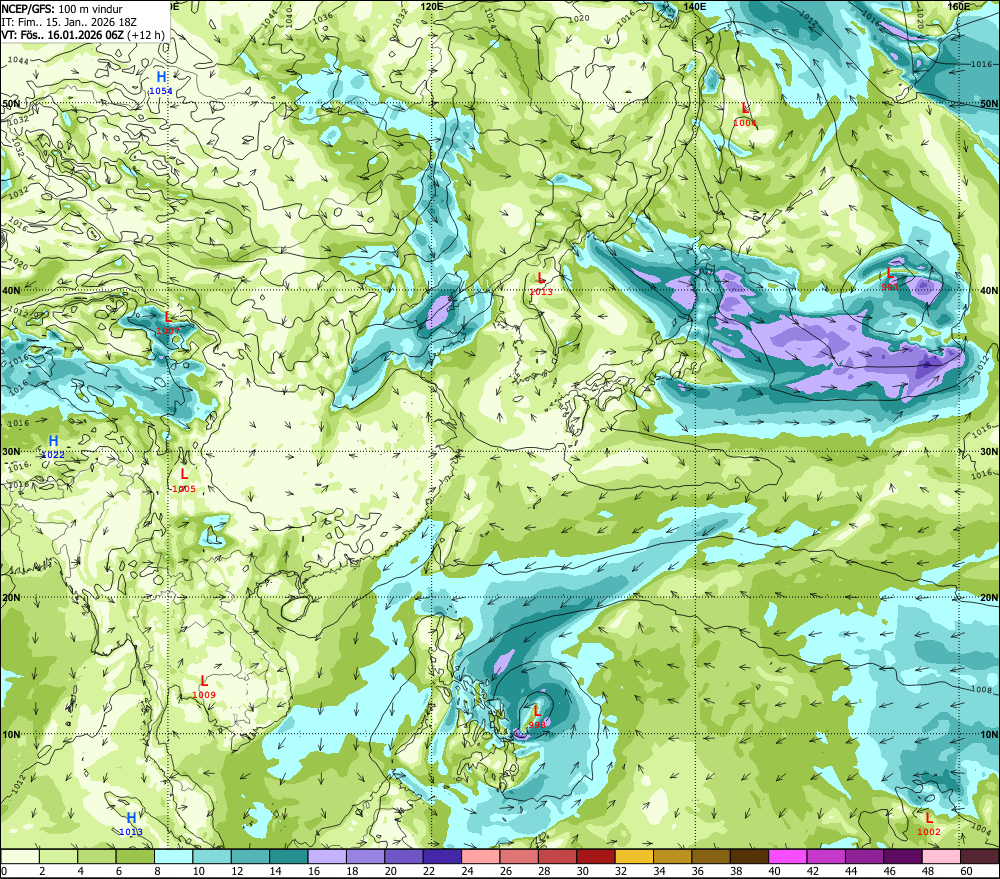Viewport: 1000px width, 879px height.
Task: Pick the 20–22 violet legend swatch
Action: (404, 856)
